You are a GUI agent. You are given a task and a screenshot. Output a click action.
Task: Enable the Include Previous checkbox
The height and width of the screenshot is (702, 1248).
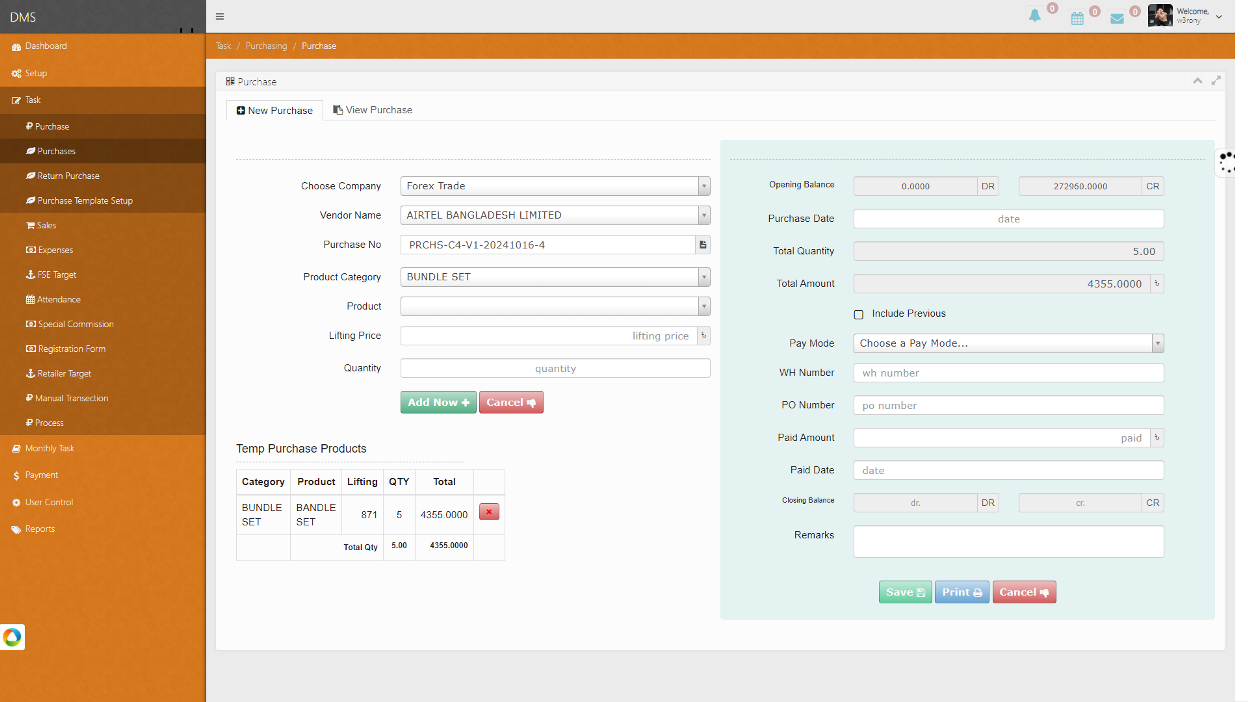click(x=858, y=314)
